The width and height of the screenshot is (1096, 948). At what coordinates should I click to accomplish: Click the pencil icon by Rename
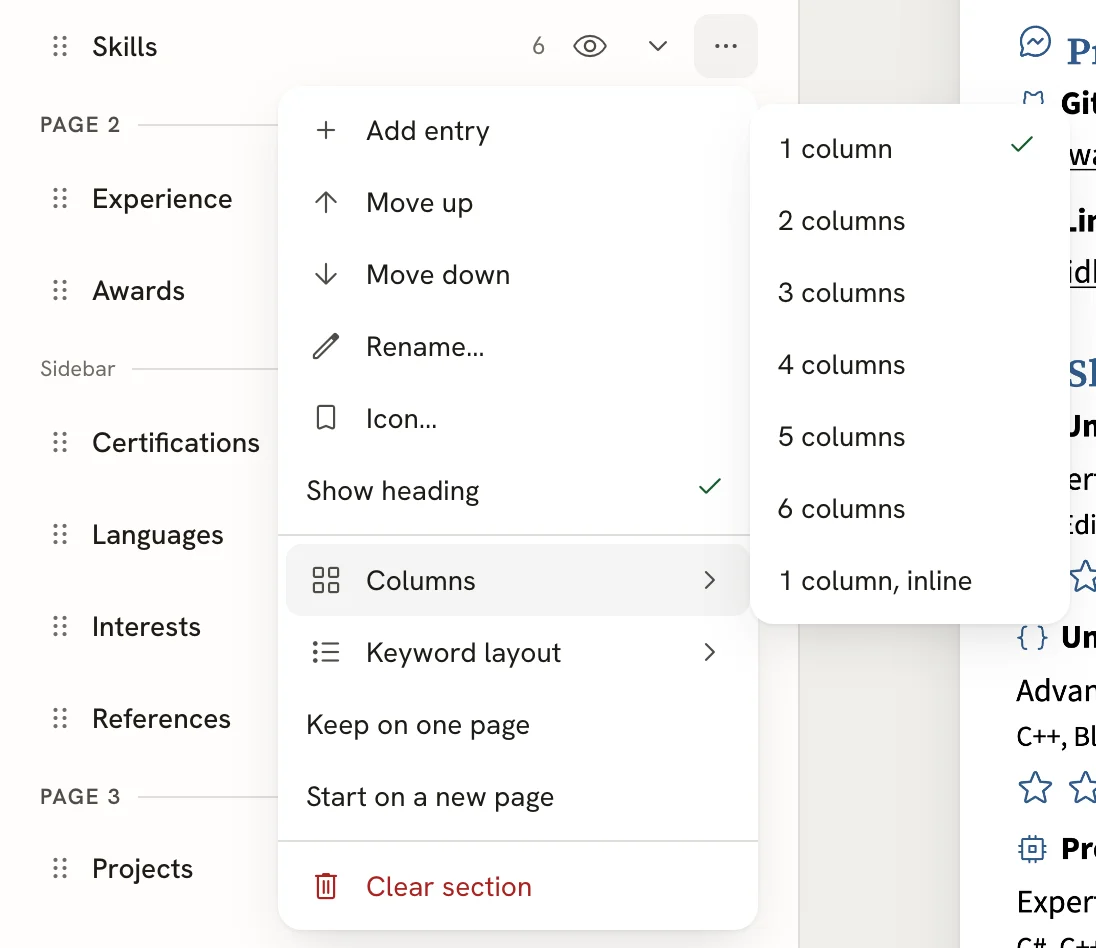tap(326, 346)
